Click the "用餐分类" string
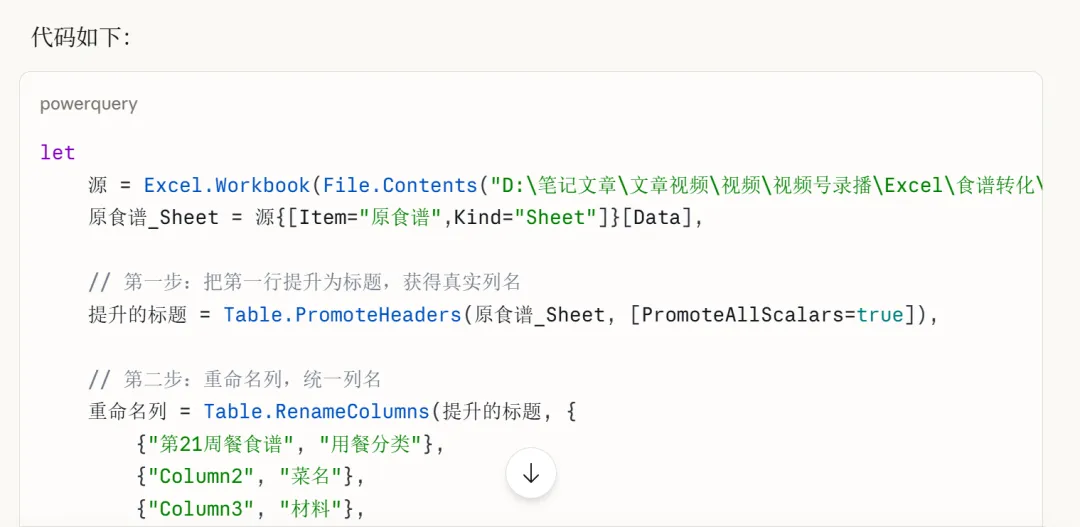 click(376, 443)
